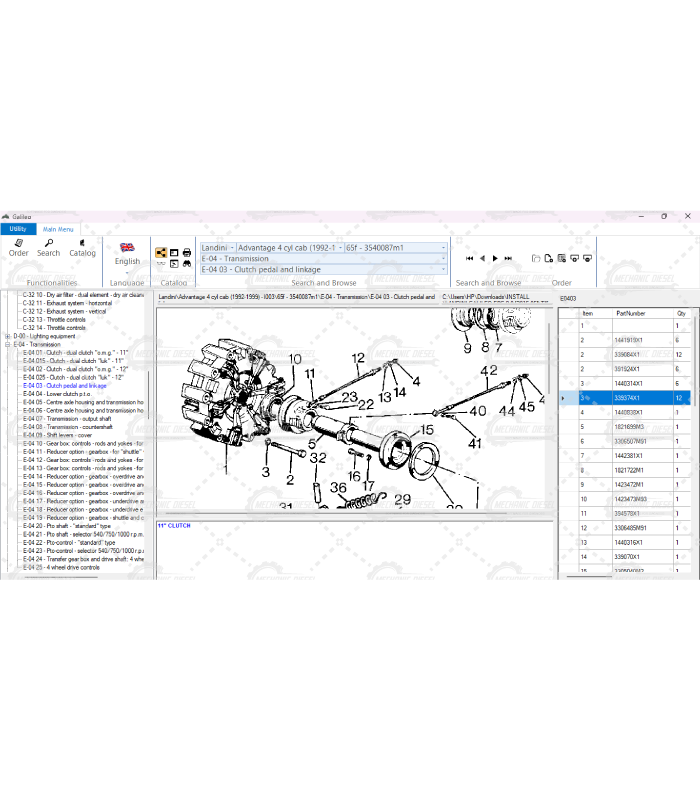Collapse the E-04 Transmission tree node

[8, 344]
